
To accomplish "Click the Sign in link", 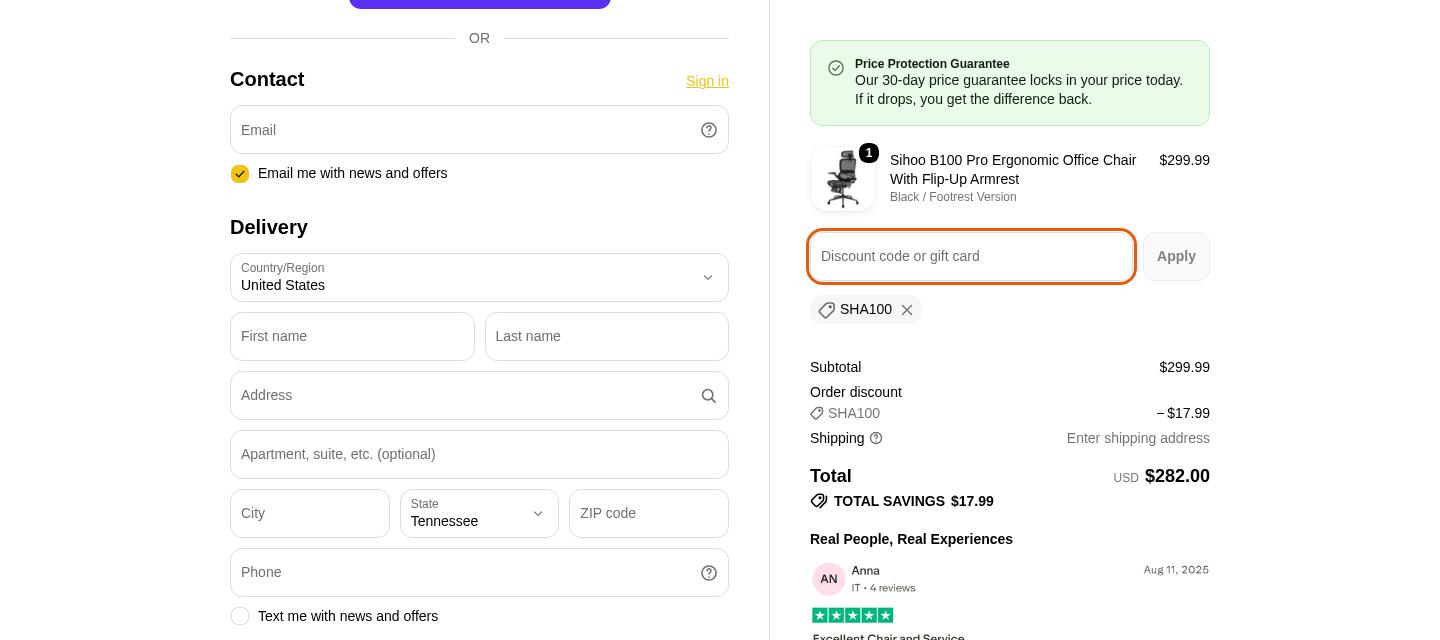I will click(x=707, y=81).
